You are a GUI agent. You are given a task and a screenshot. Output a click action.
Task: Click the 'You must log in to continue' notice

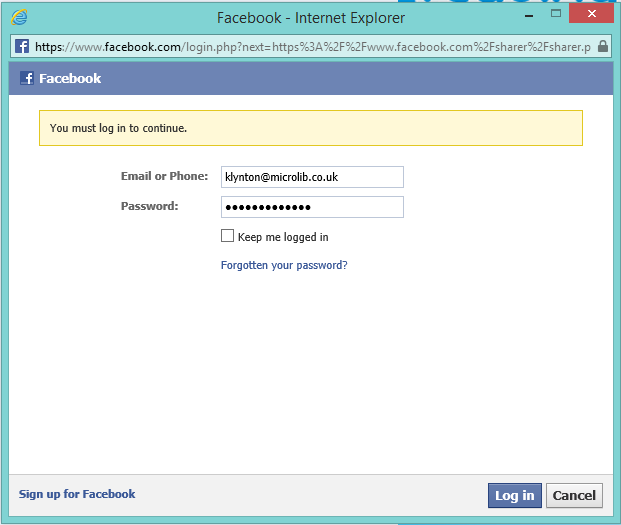(310, 128)
